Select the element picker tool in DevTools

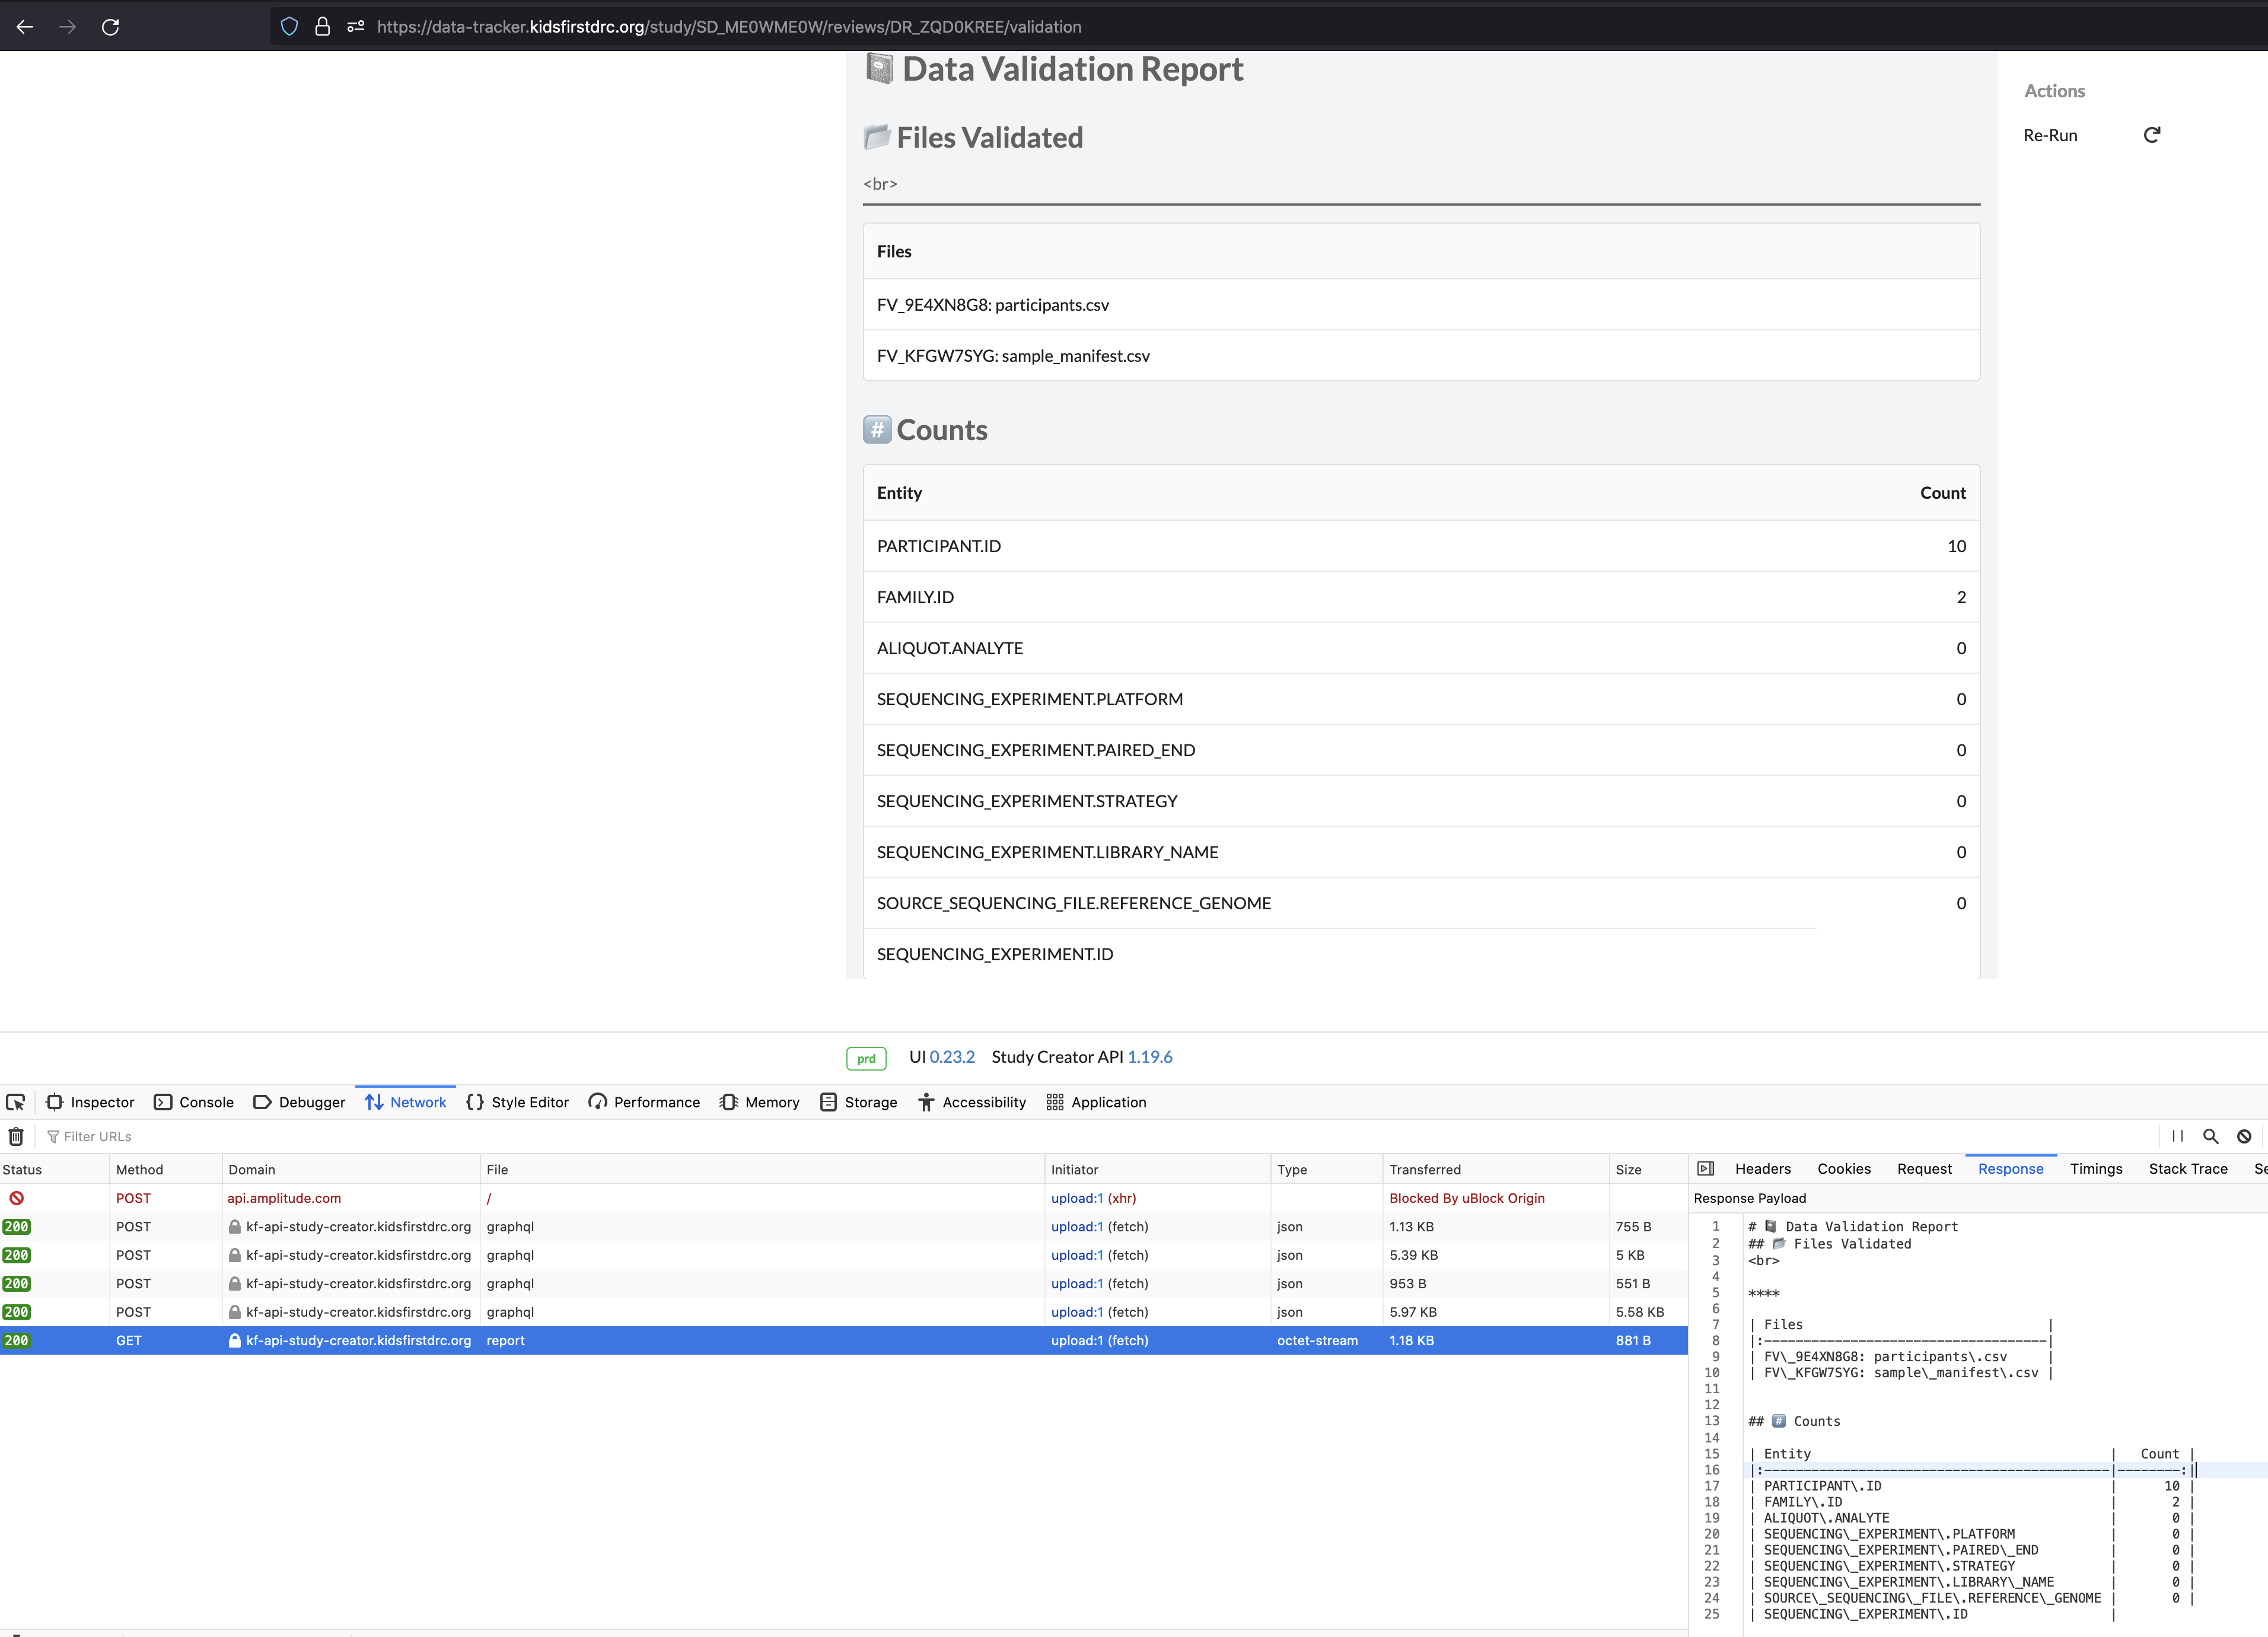tap(16, 1102)
